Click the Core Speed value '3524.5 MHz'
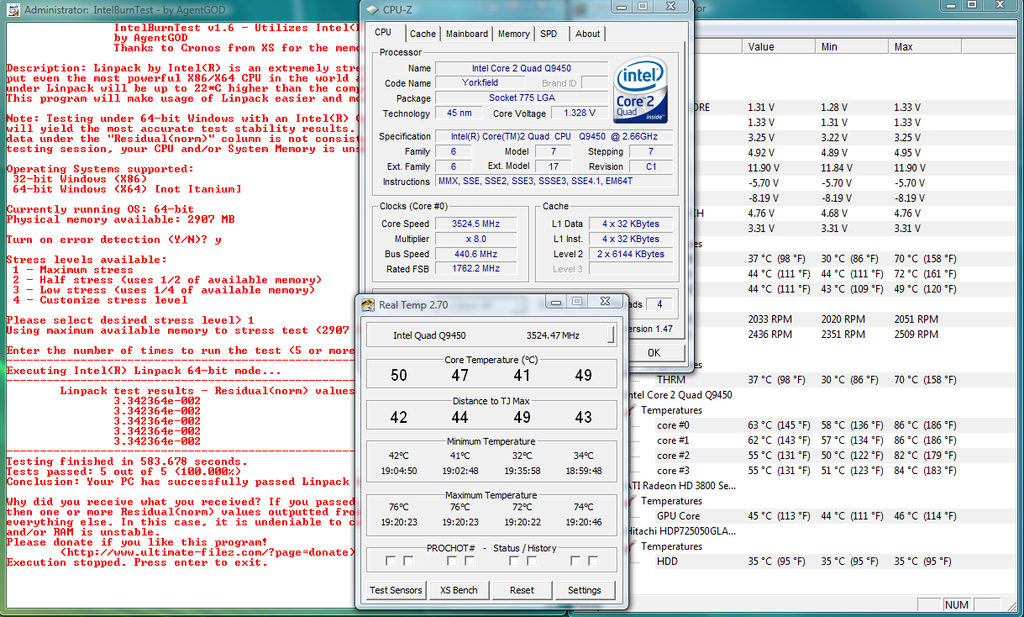The width and height of the screenshot is (1024, 617). (x=476, y=223)
